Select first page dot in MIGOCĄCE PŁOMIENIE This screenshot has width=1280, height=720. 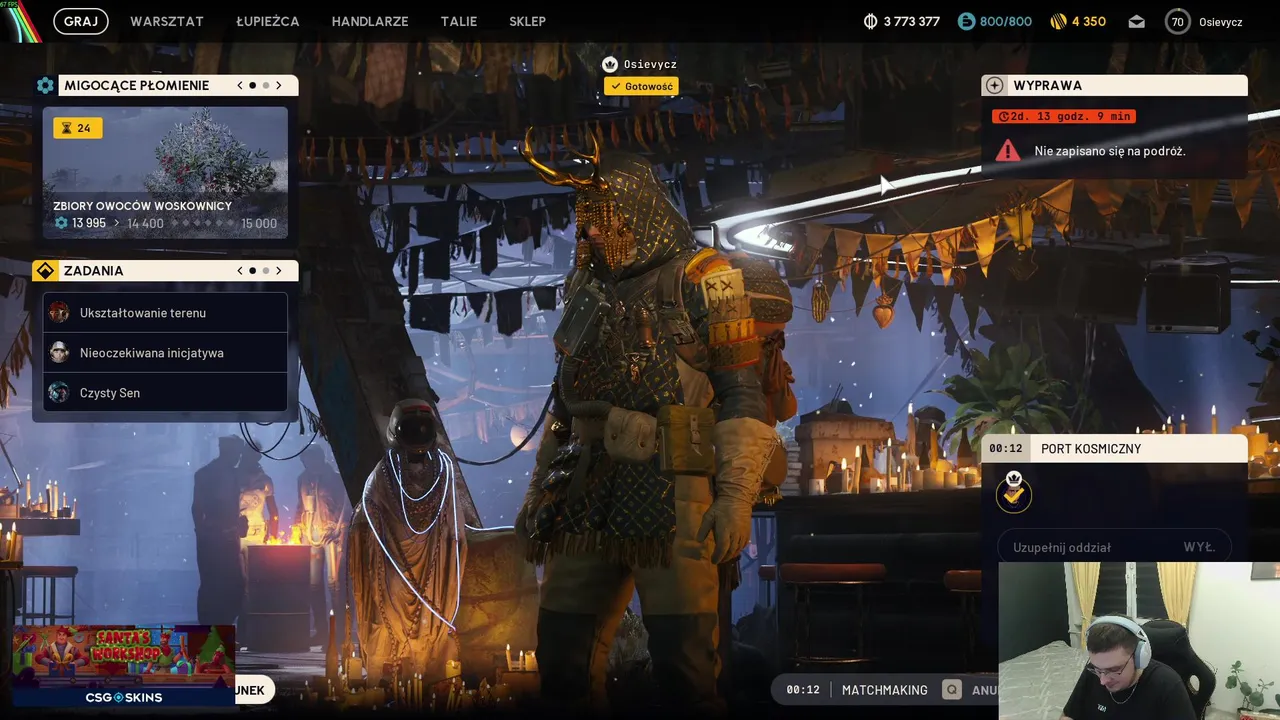252,86
